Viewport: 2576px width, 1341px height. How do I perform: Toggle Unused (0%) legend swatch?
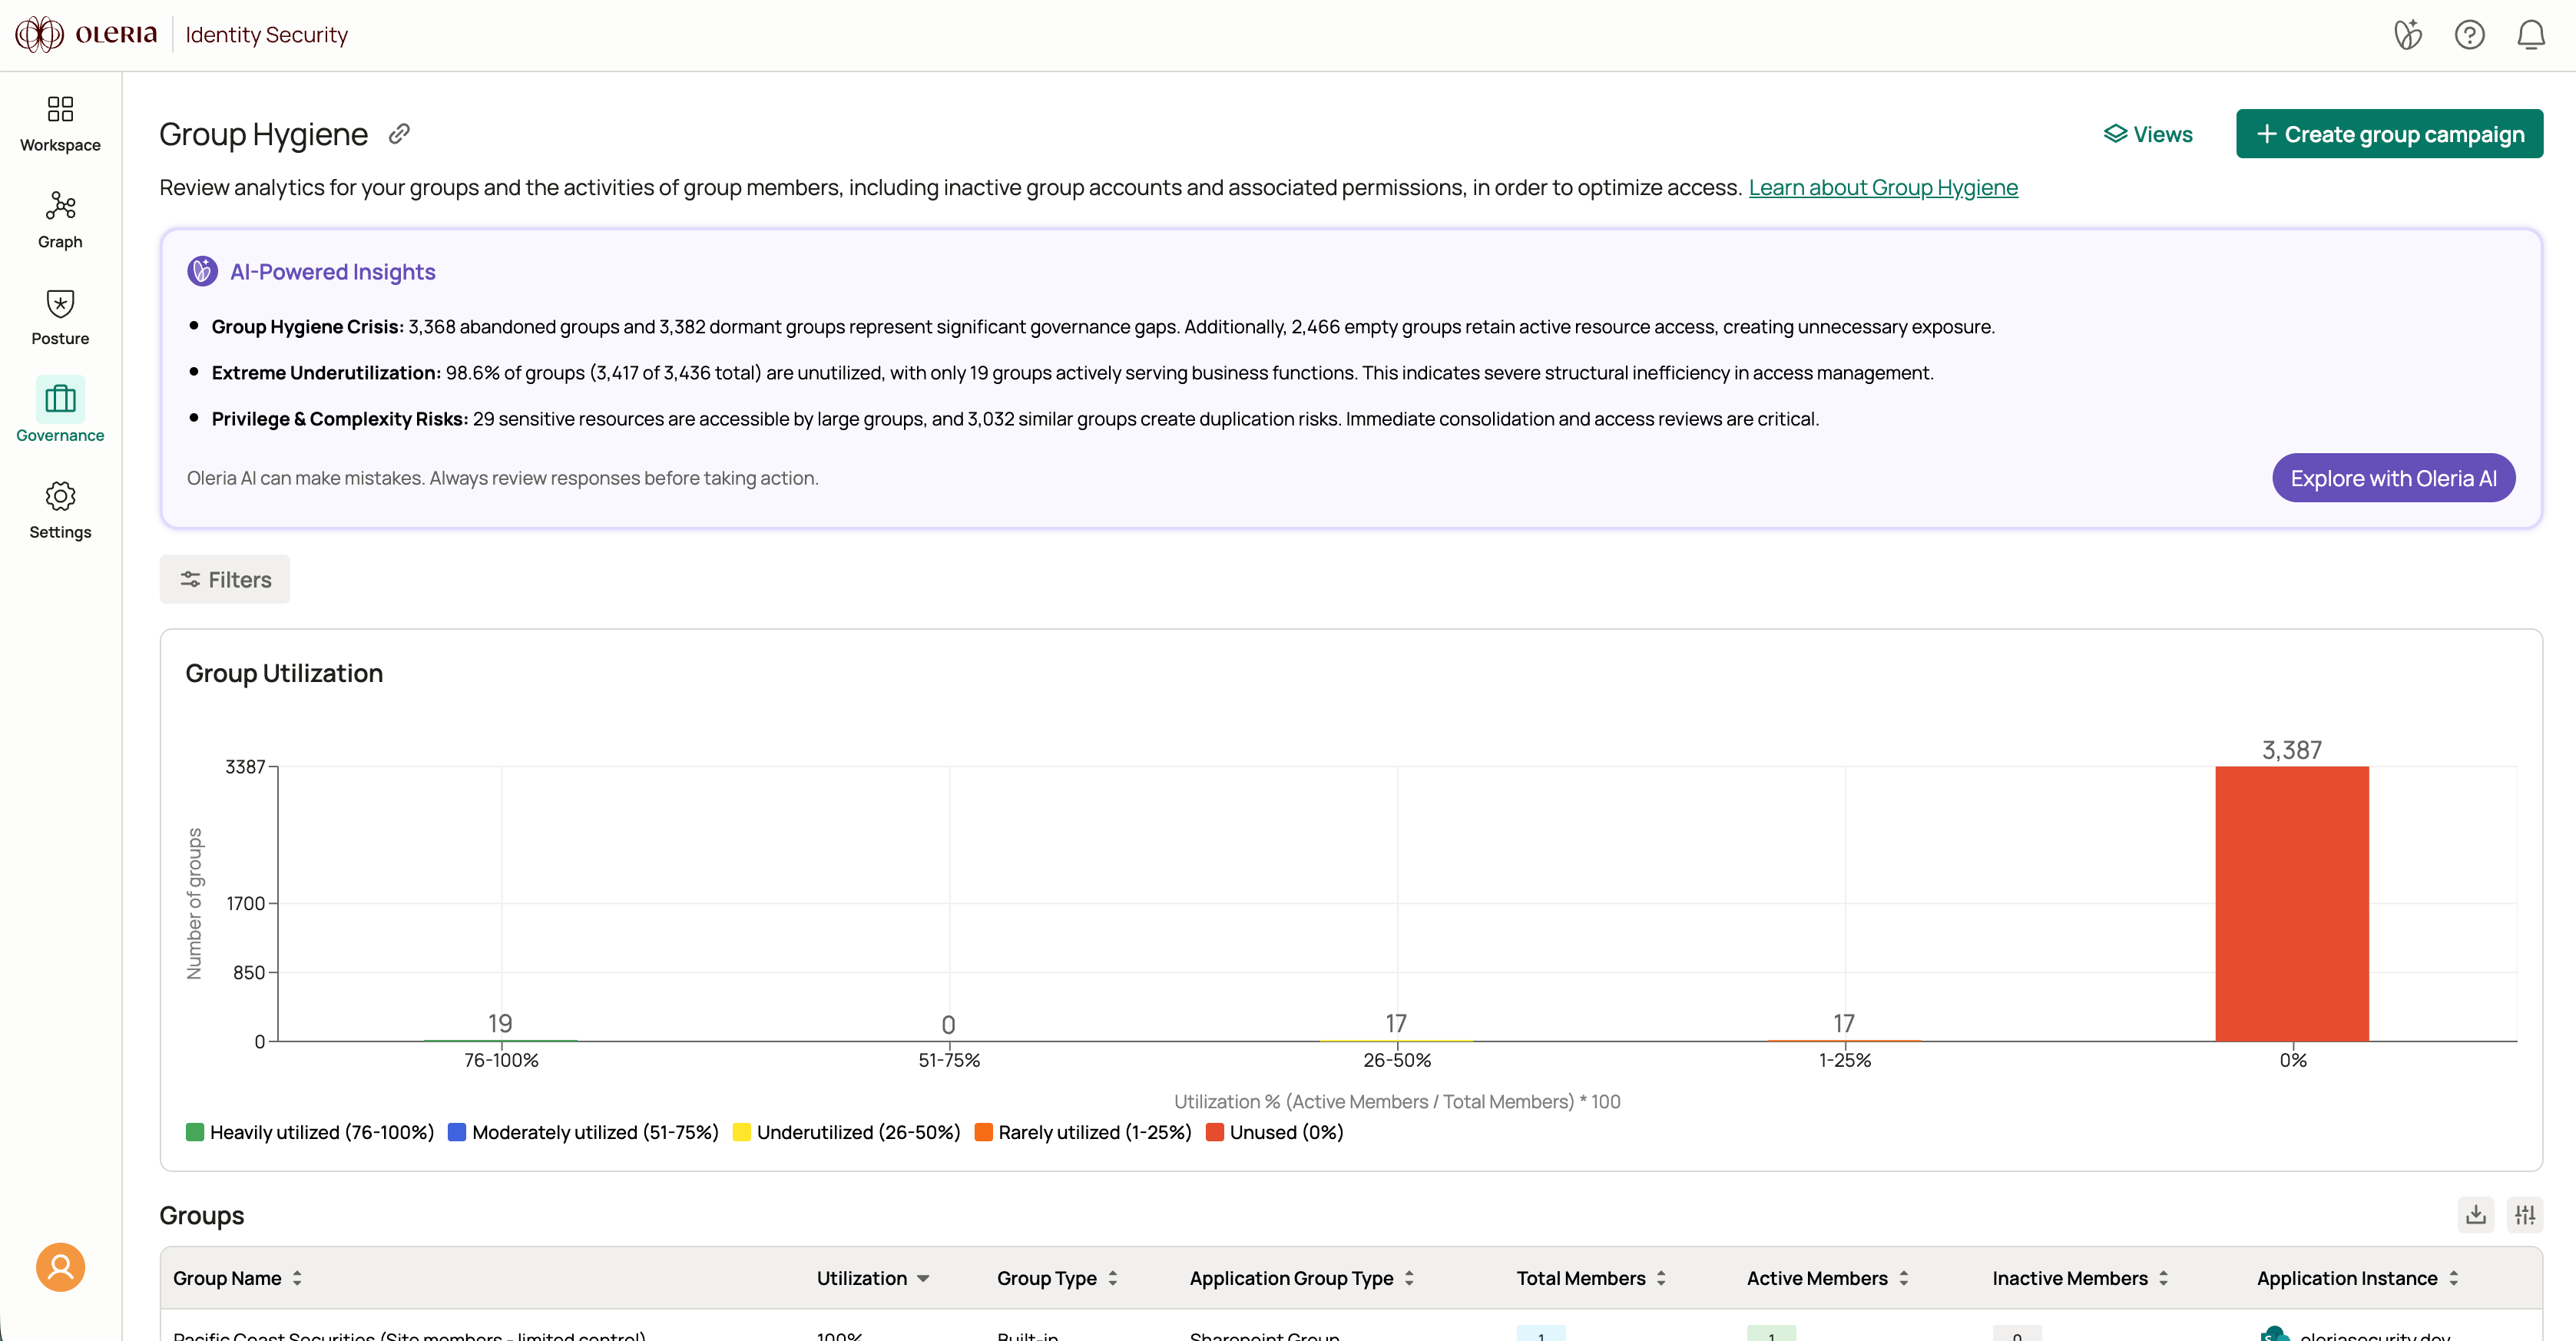(1214, 1132)
